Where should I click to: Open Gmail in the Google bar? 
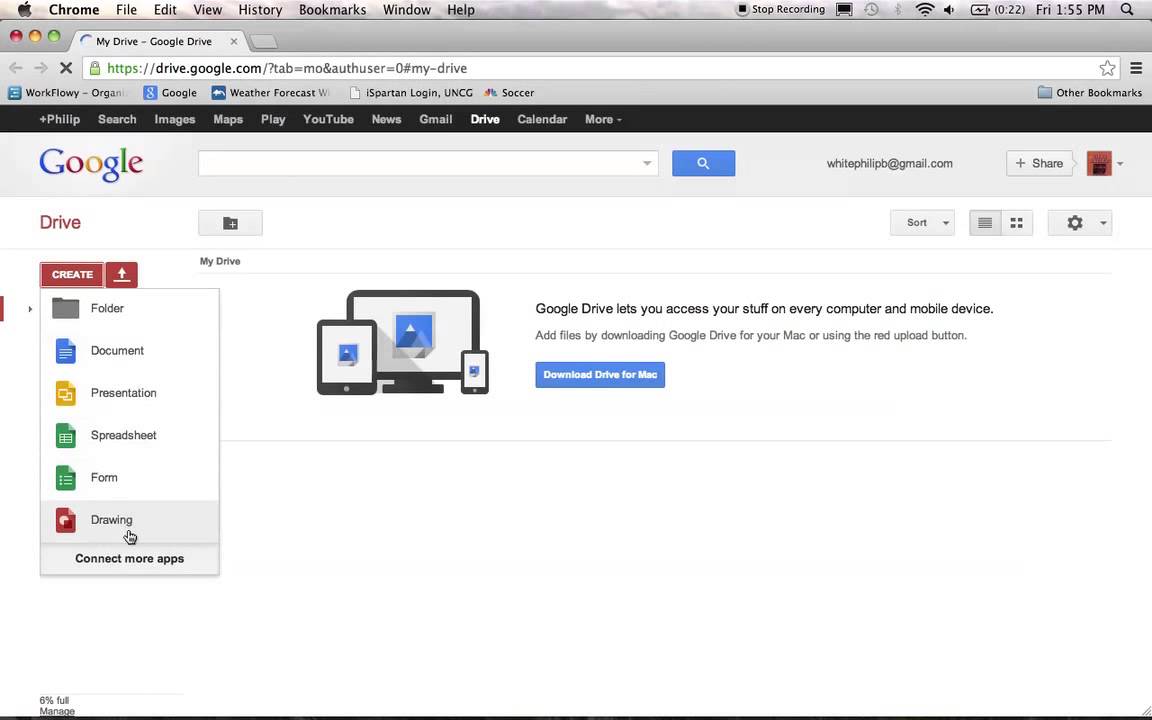pyautogui.click(x=436, y=119)
